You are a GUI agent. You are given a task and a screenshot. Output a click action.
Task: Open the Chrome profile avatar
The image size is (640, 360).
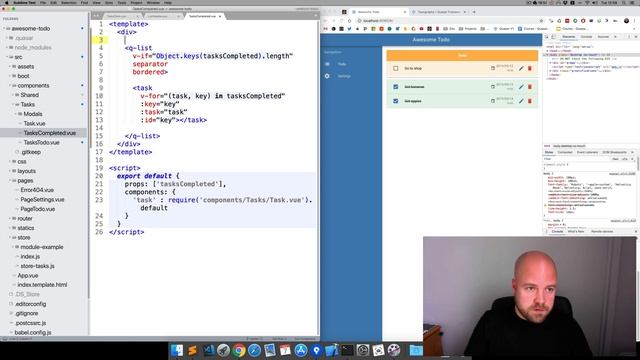(x=627, y=21)
